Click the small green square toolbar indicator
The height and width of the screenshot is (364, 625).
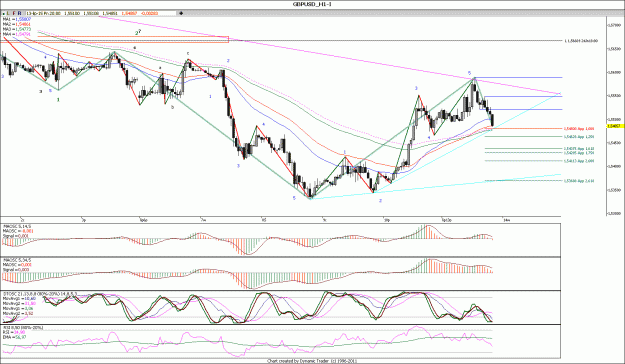4,14
